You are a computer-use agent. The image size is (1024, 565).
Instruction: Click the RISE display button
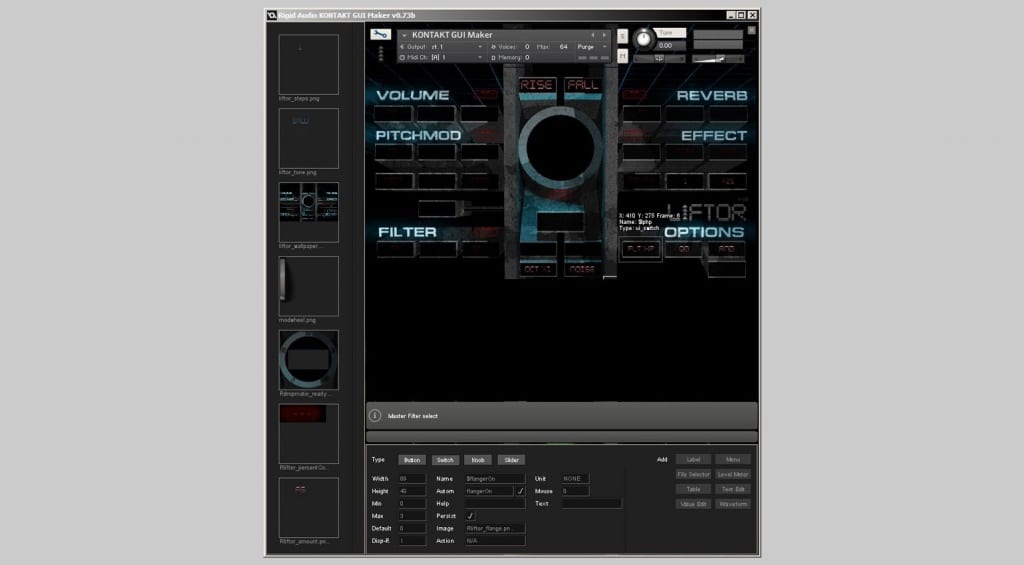tap(537, 85)
